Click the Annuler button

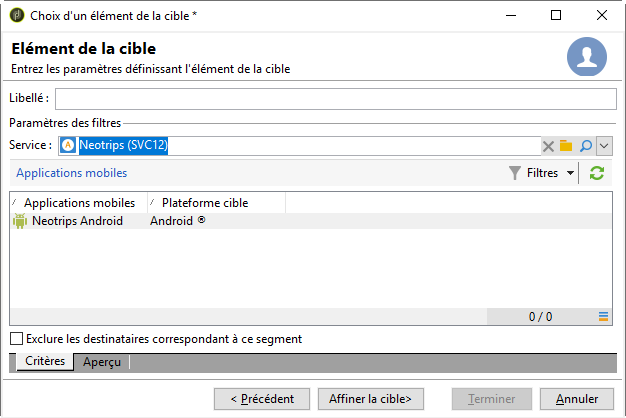[x=576, y=399]
